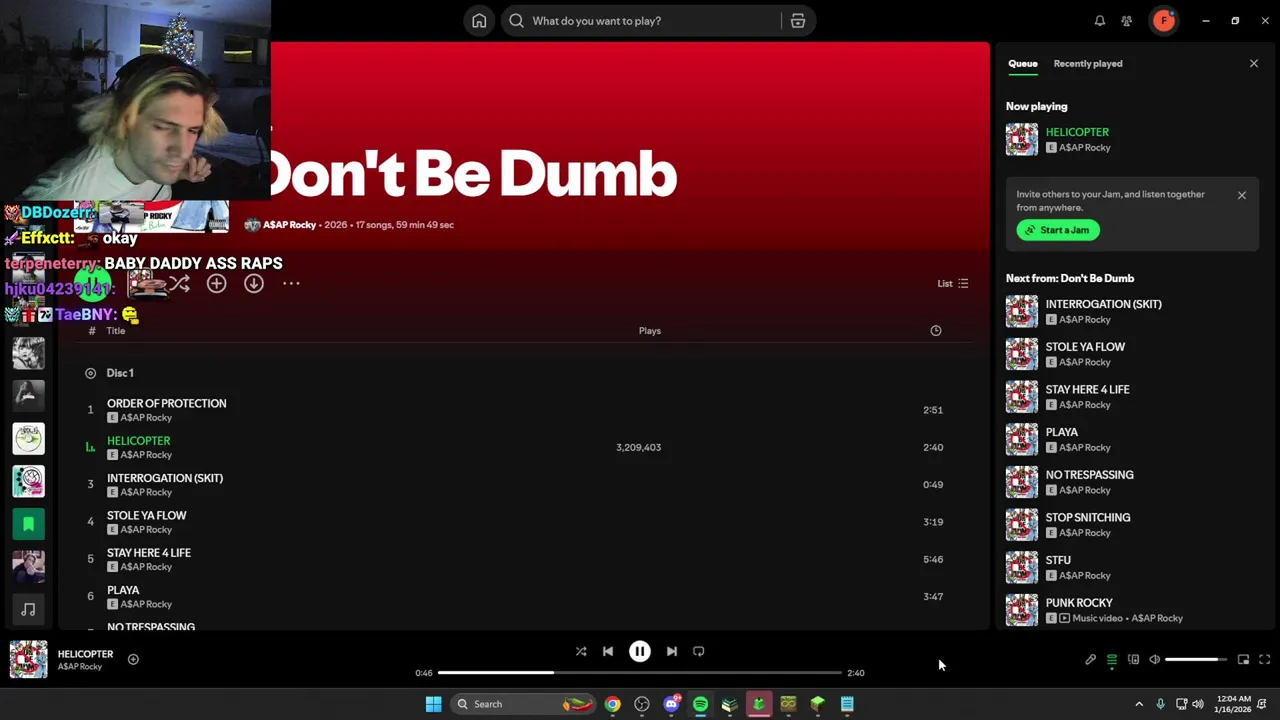Close the Queue panel

click(1254, 63)
